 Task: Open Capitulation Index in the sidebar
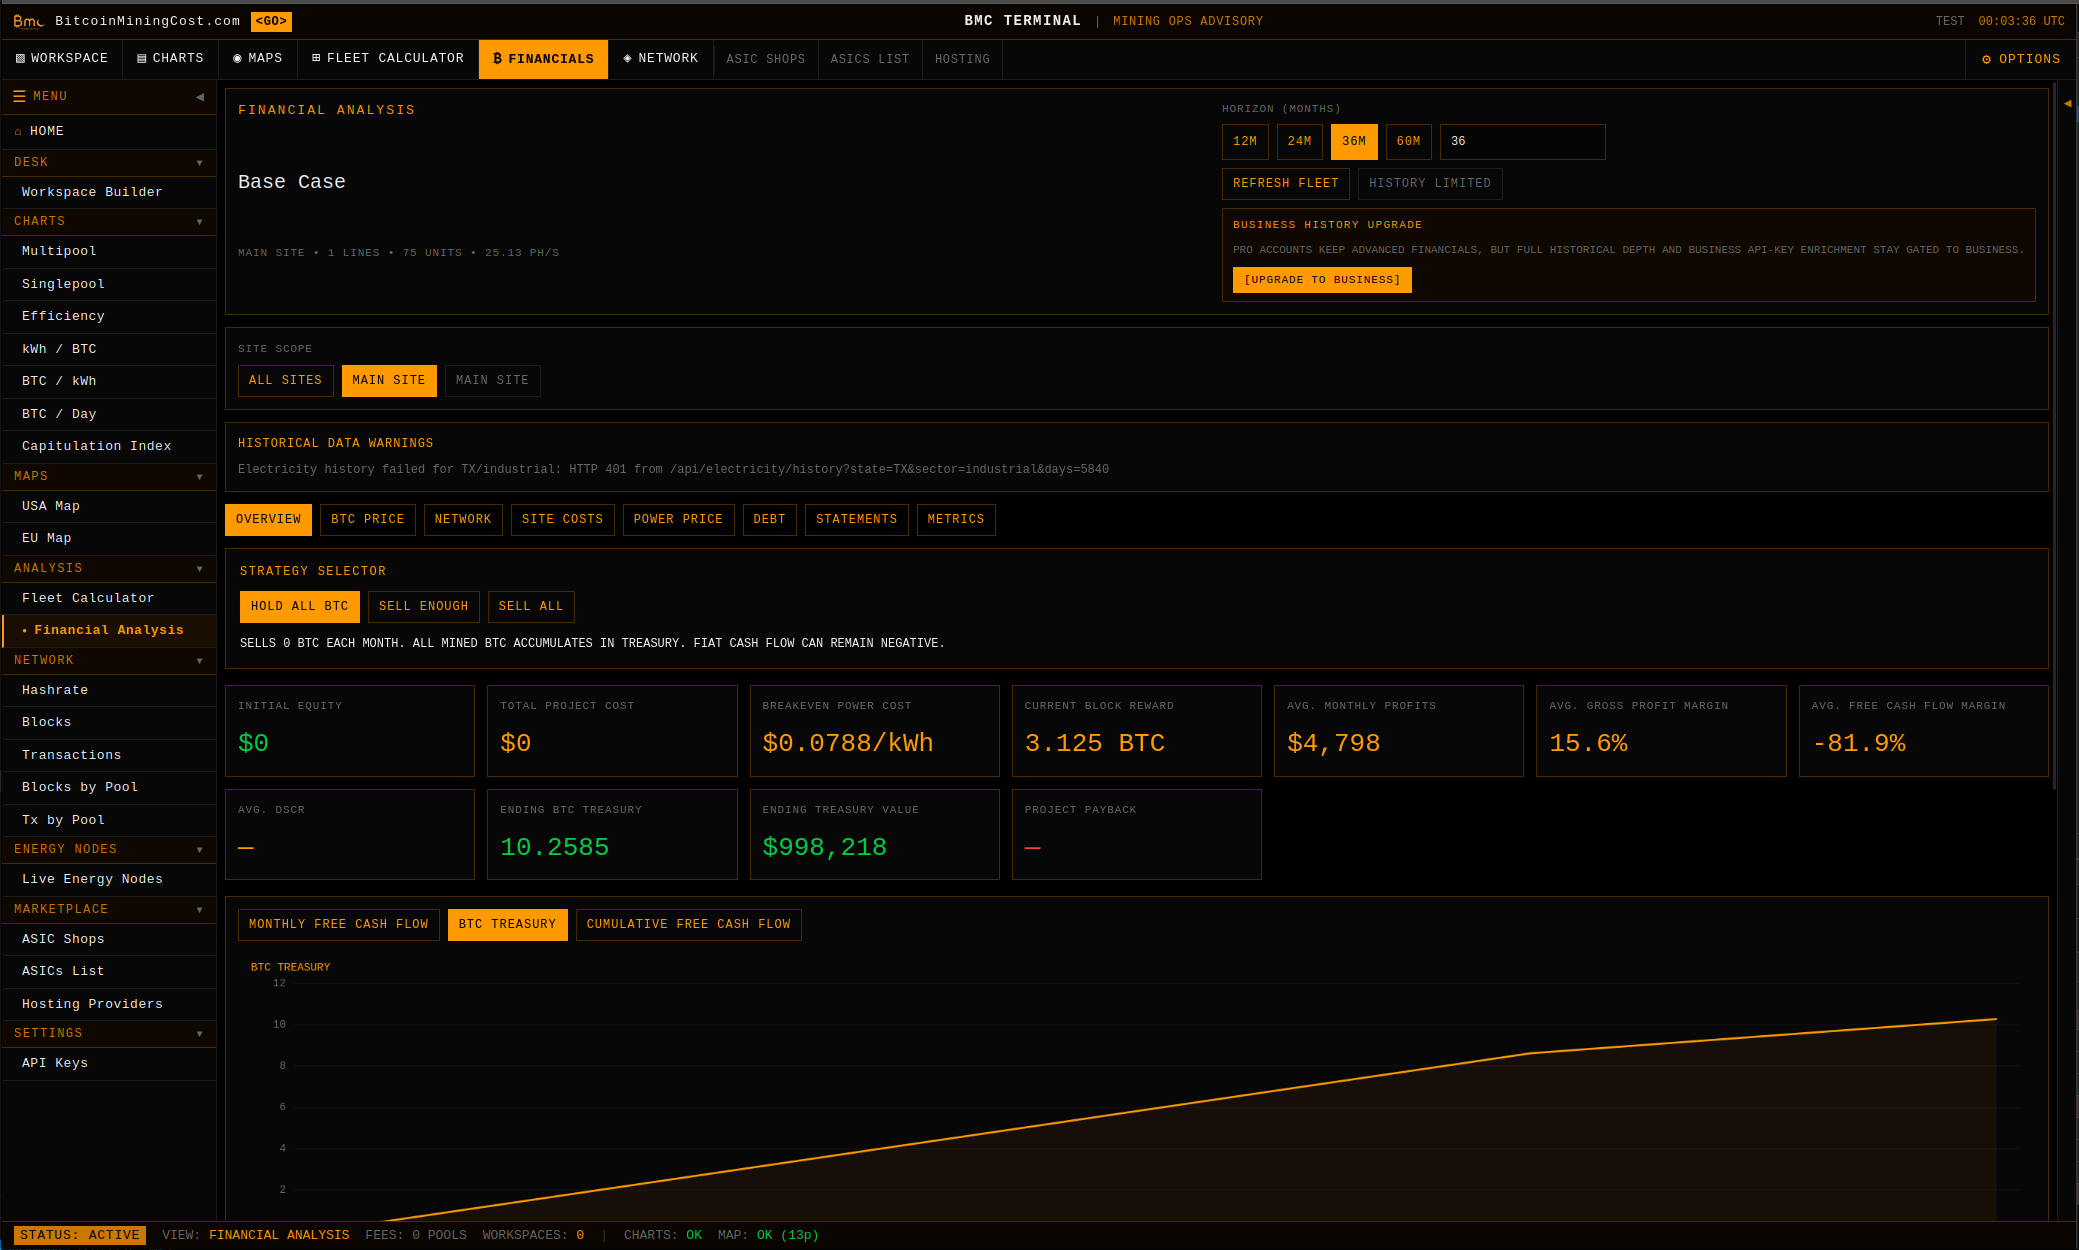tap(96, 446)
